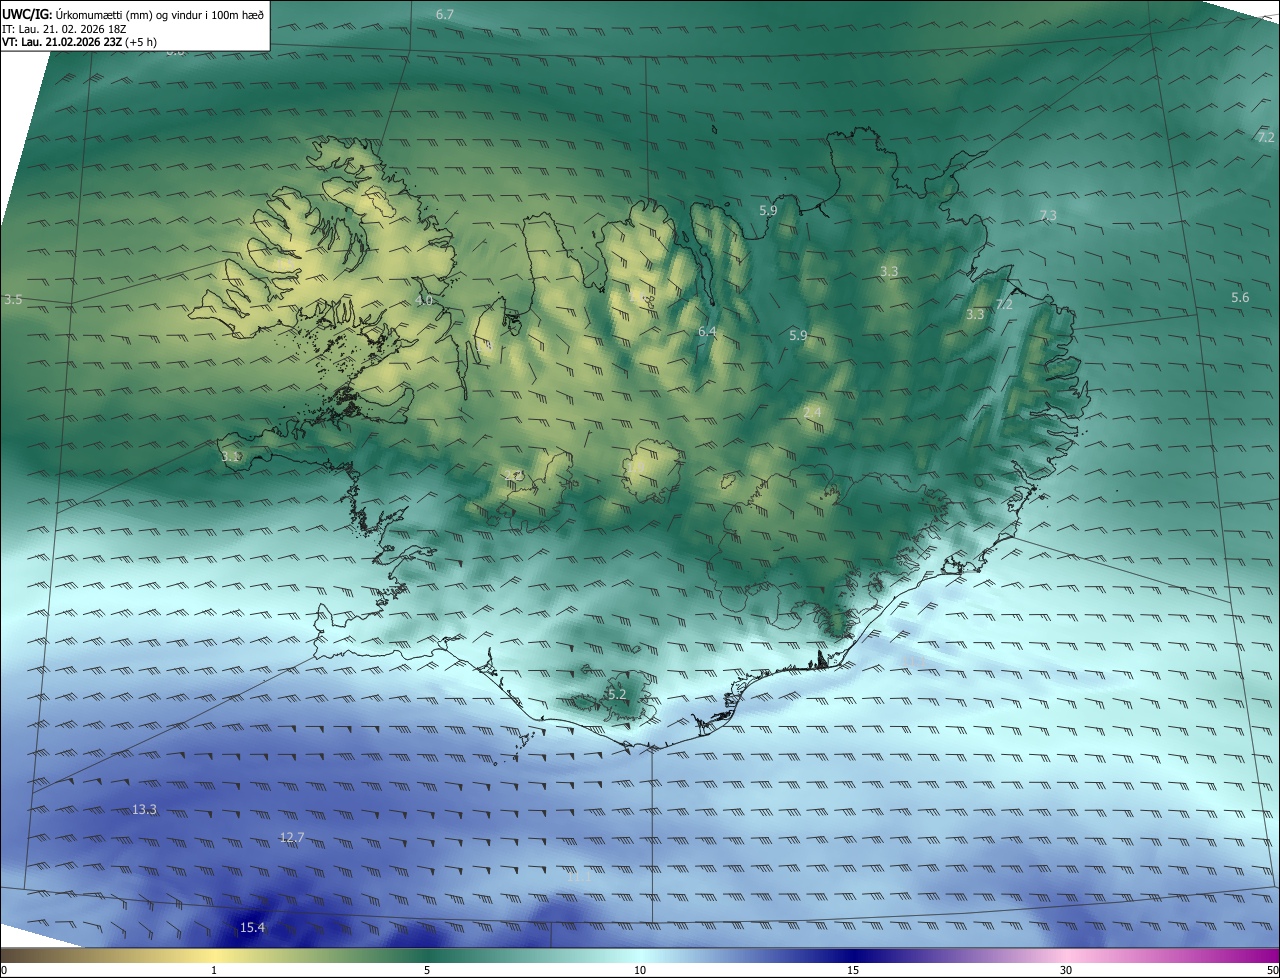Click the color scale tick labeled 30
This screenshot has height=978, width=1280.
click(x=1066, y=970)
